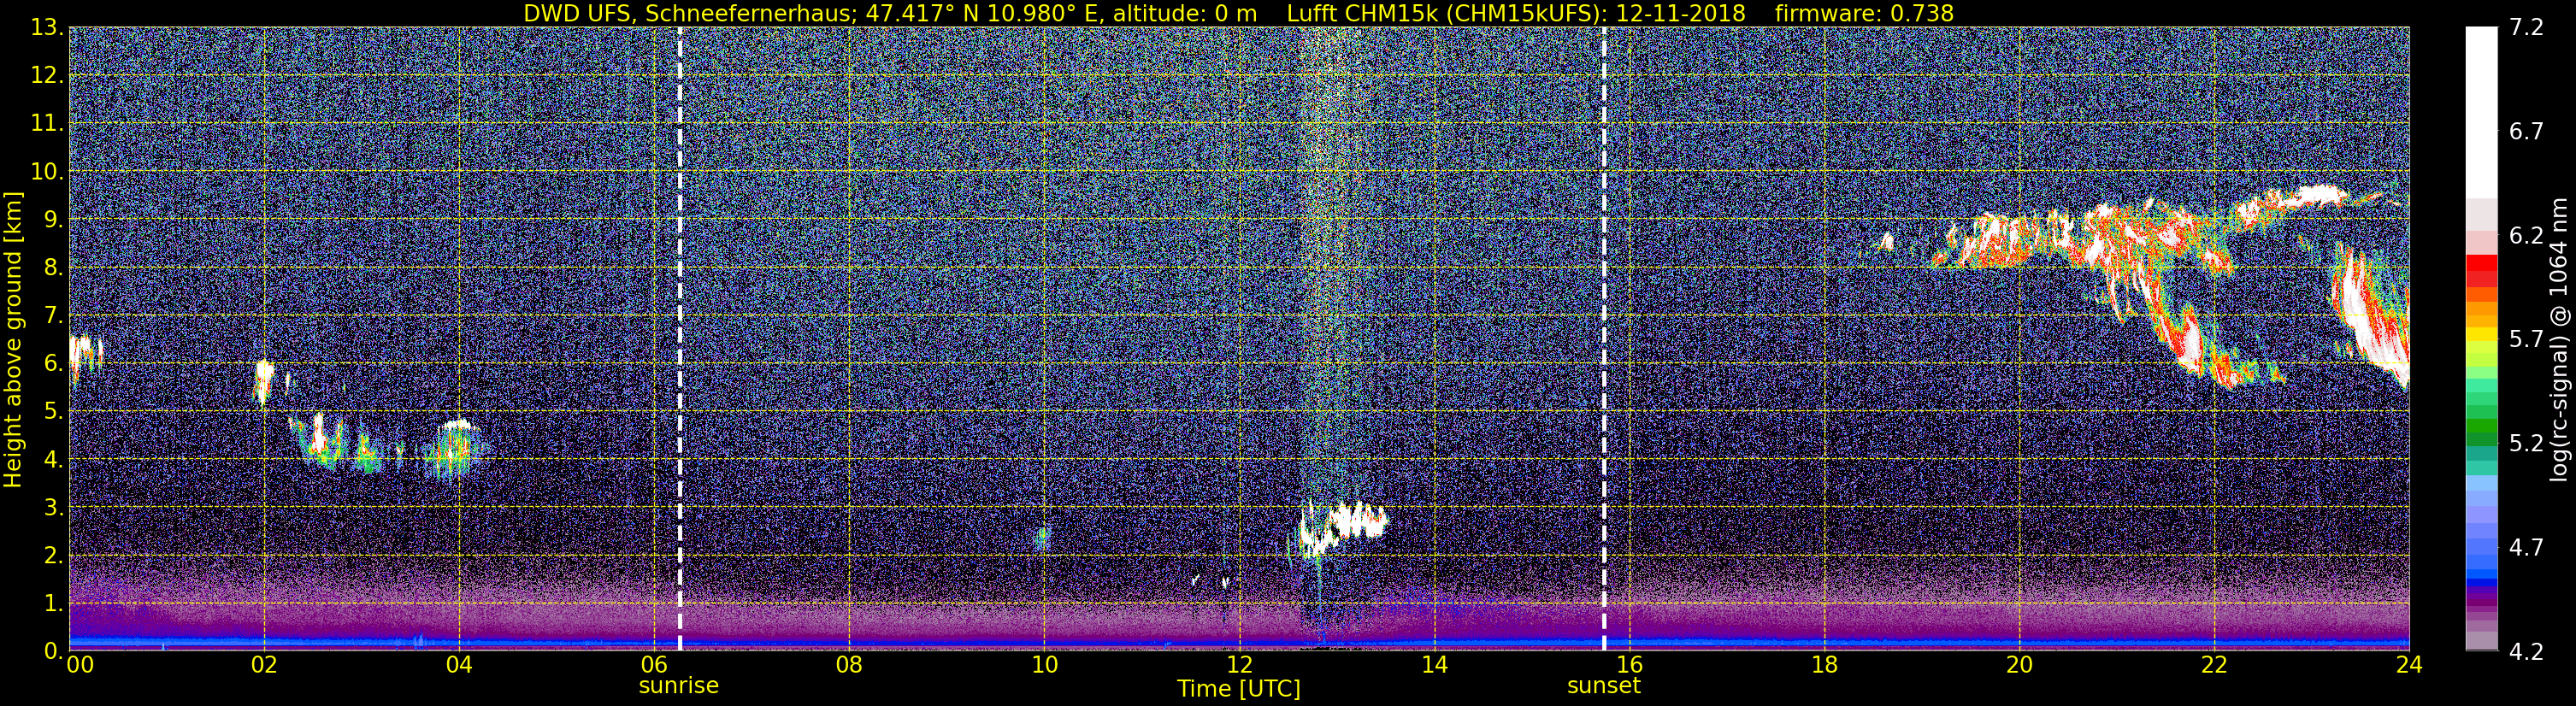Click the '12-11-2018' date in the title
Image resolution: width=2576 pixels, height=706 pixels.
pos(1681,13)
